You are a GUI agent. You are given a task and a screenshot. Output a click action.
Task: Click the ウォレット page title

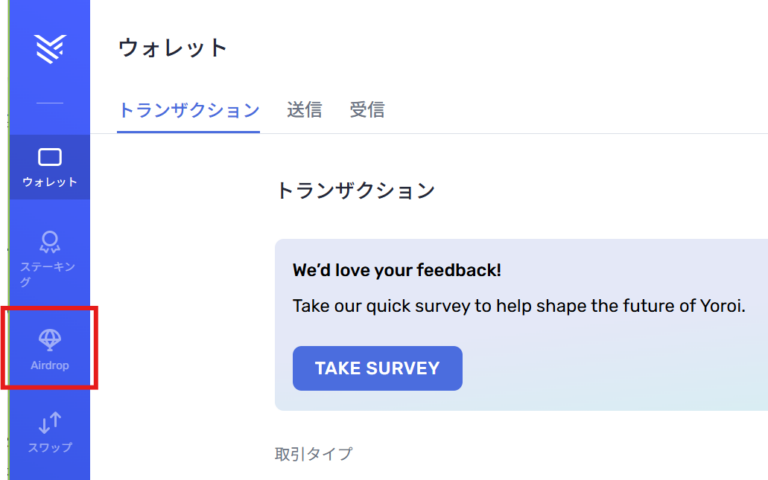pyautogui.click(x=173, y=47)
